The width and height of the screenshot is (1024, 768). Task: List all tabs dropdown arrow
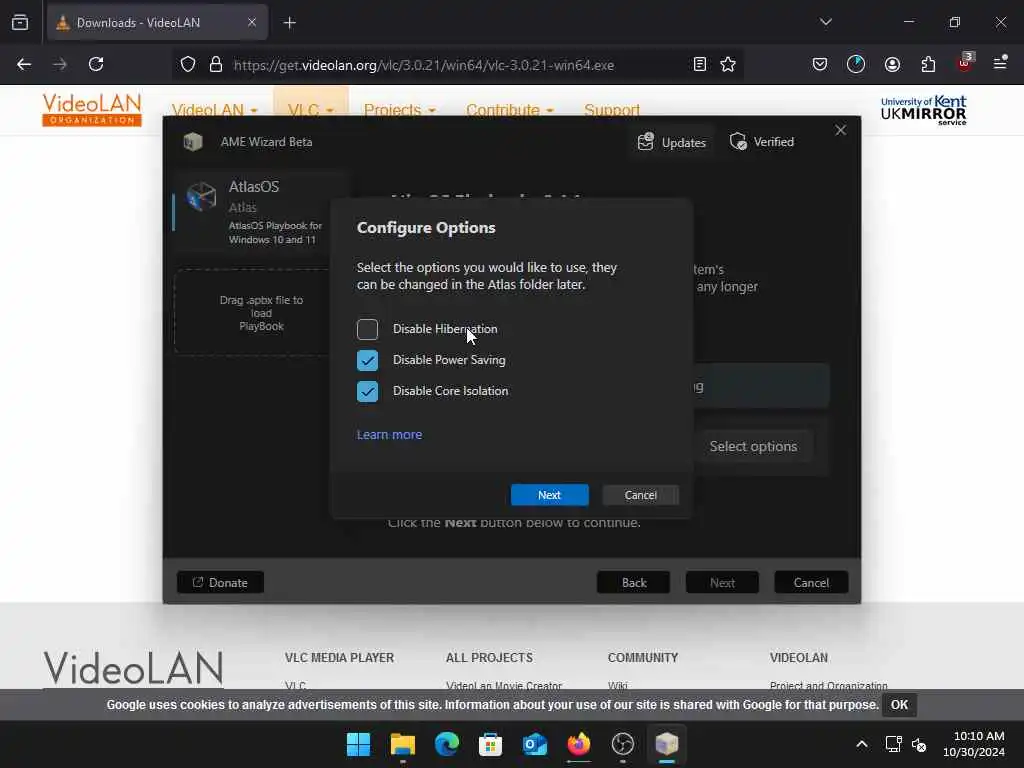[x=825, y=22]
